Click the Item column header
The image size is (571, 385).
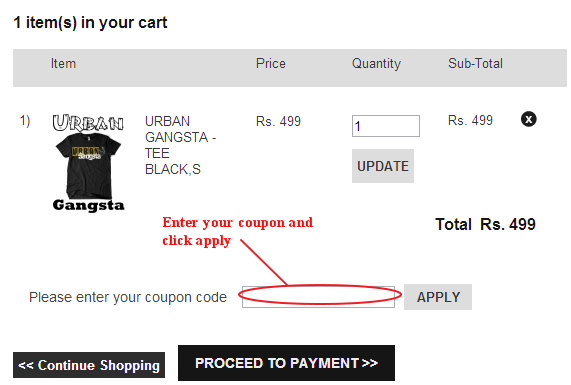point(63,64)
